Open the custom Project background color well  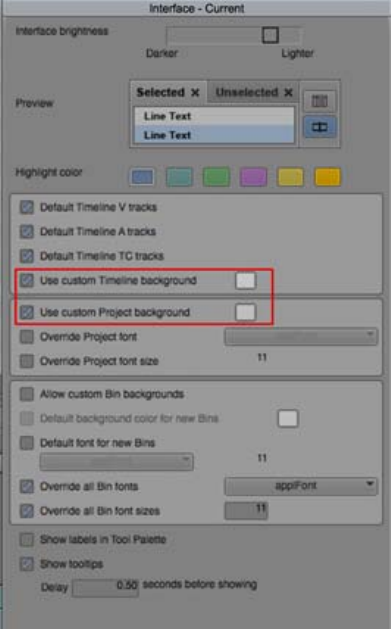[x=245, y=312]
